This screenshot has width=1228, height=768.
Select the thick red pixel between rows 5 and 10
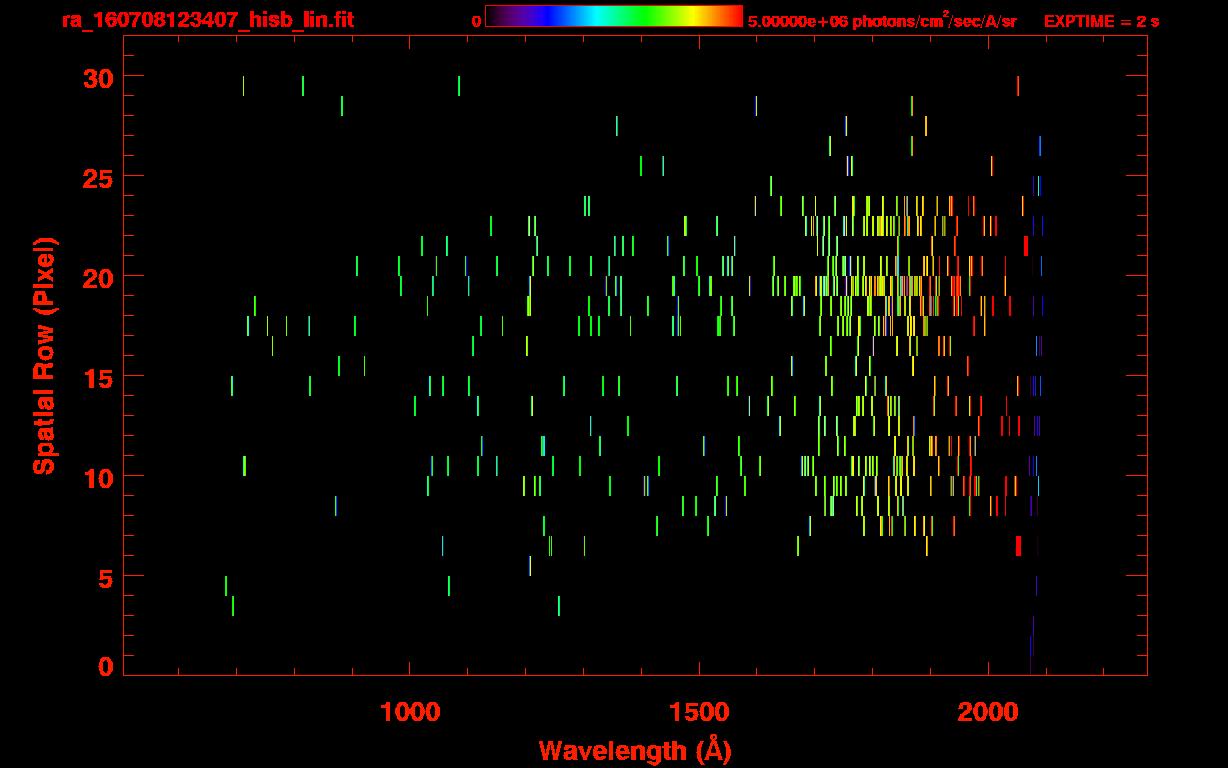tap(1018, 546)
